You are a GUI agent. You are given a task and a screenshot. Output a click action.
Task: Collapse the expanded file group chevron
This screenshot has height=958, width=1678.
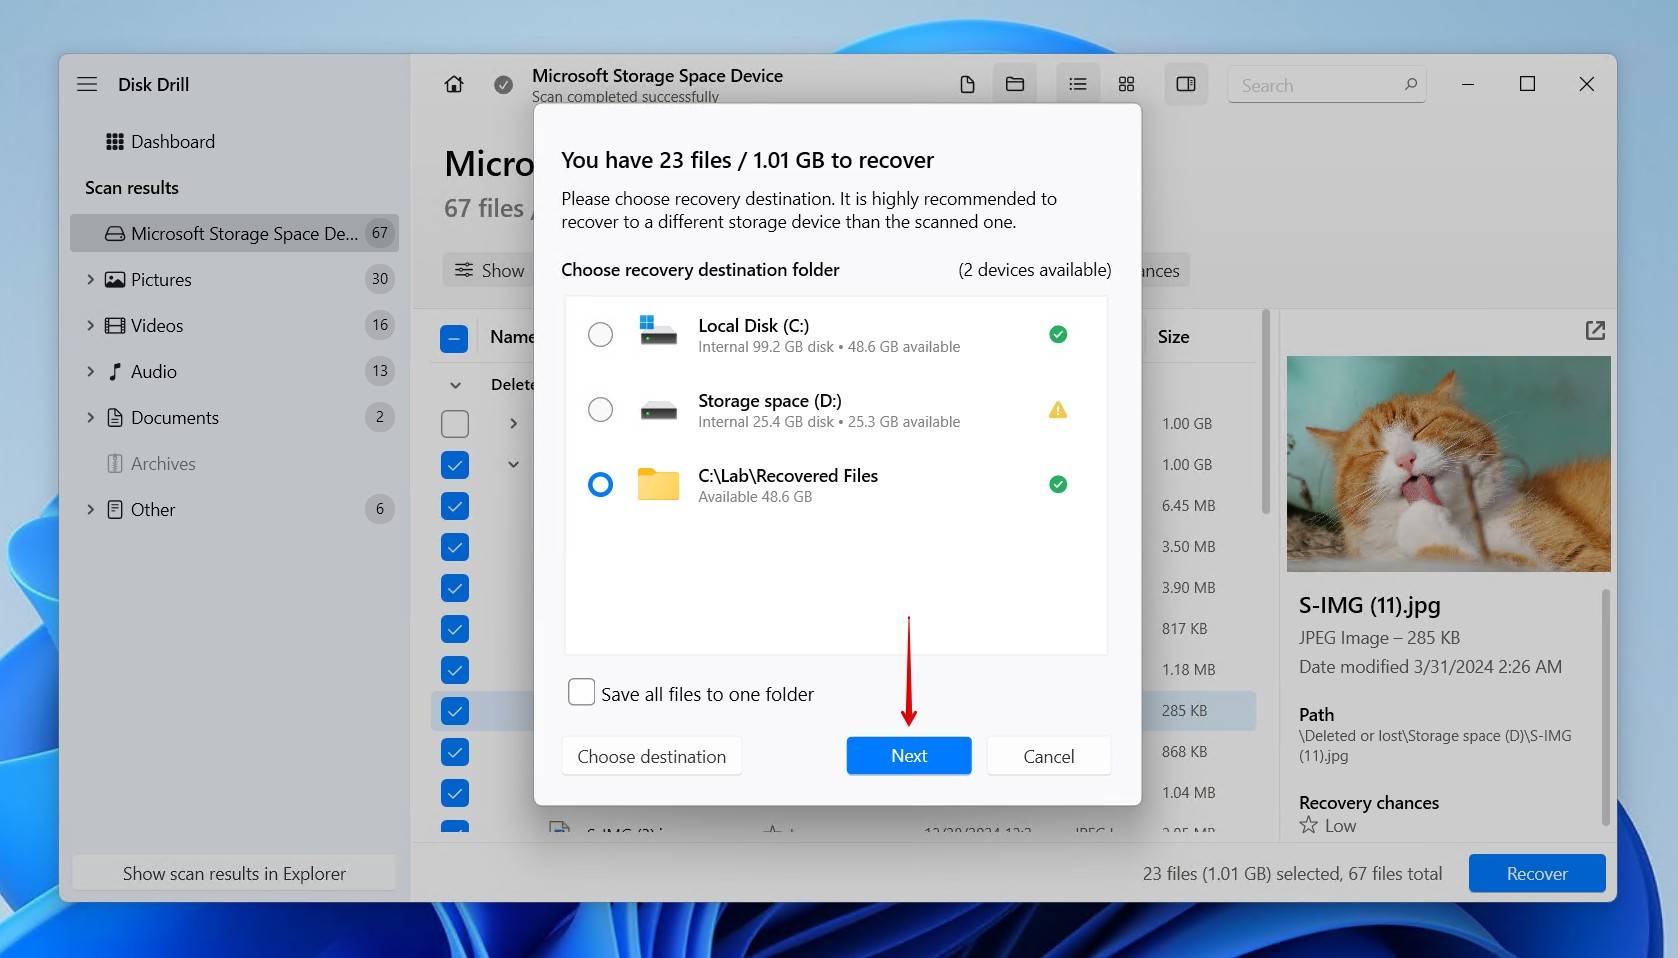pyautogui.click(x=512, y=464)
